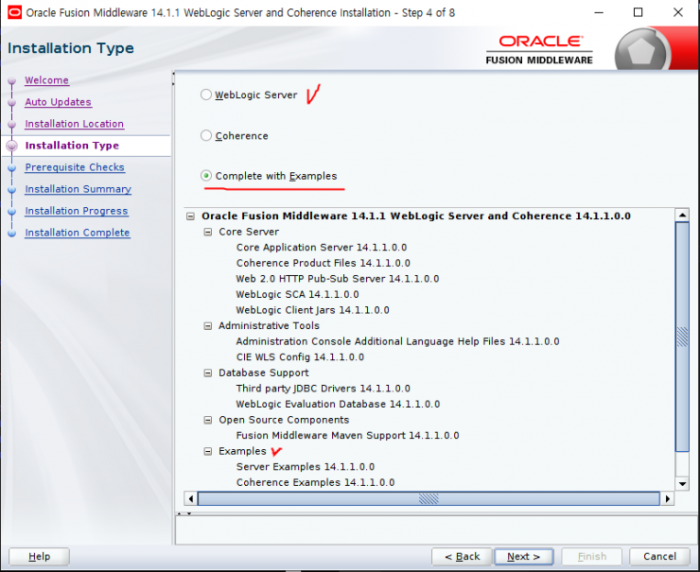Select CIE WLS Config 14.1.1.0.0 row

pyautogui.click(x=300, y=357)
